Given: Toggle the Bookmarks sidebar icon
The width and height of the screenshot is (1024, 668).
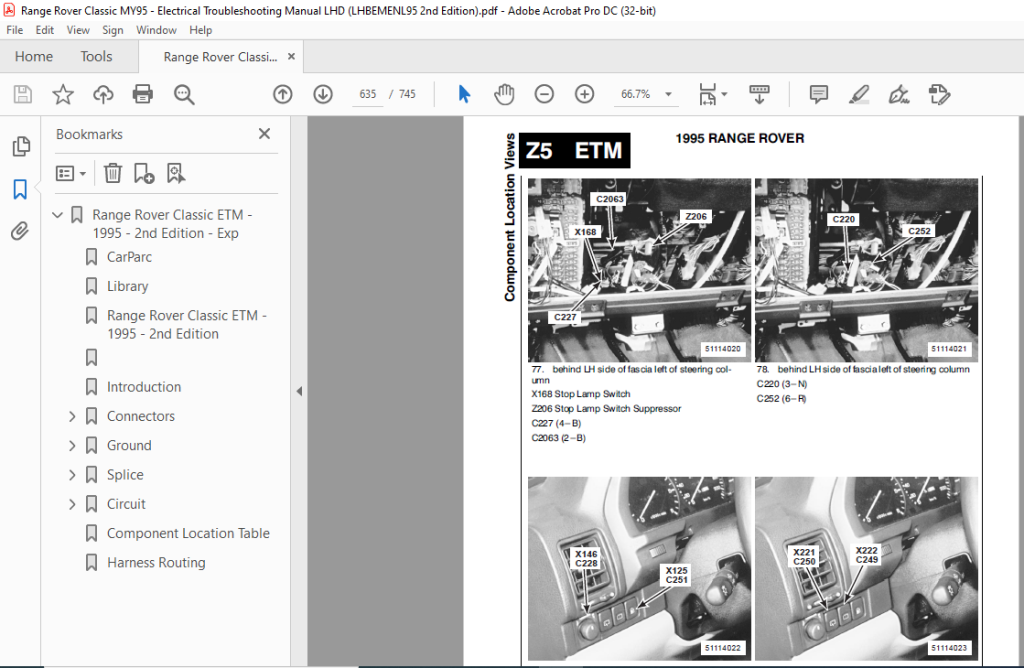Looking at the screenshot, I should tap(20, 189).
